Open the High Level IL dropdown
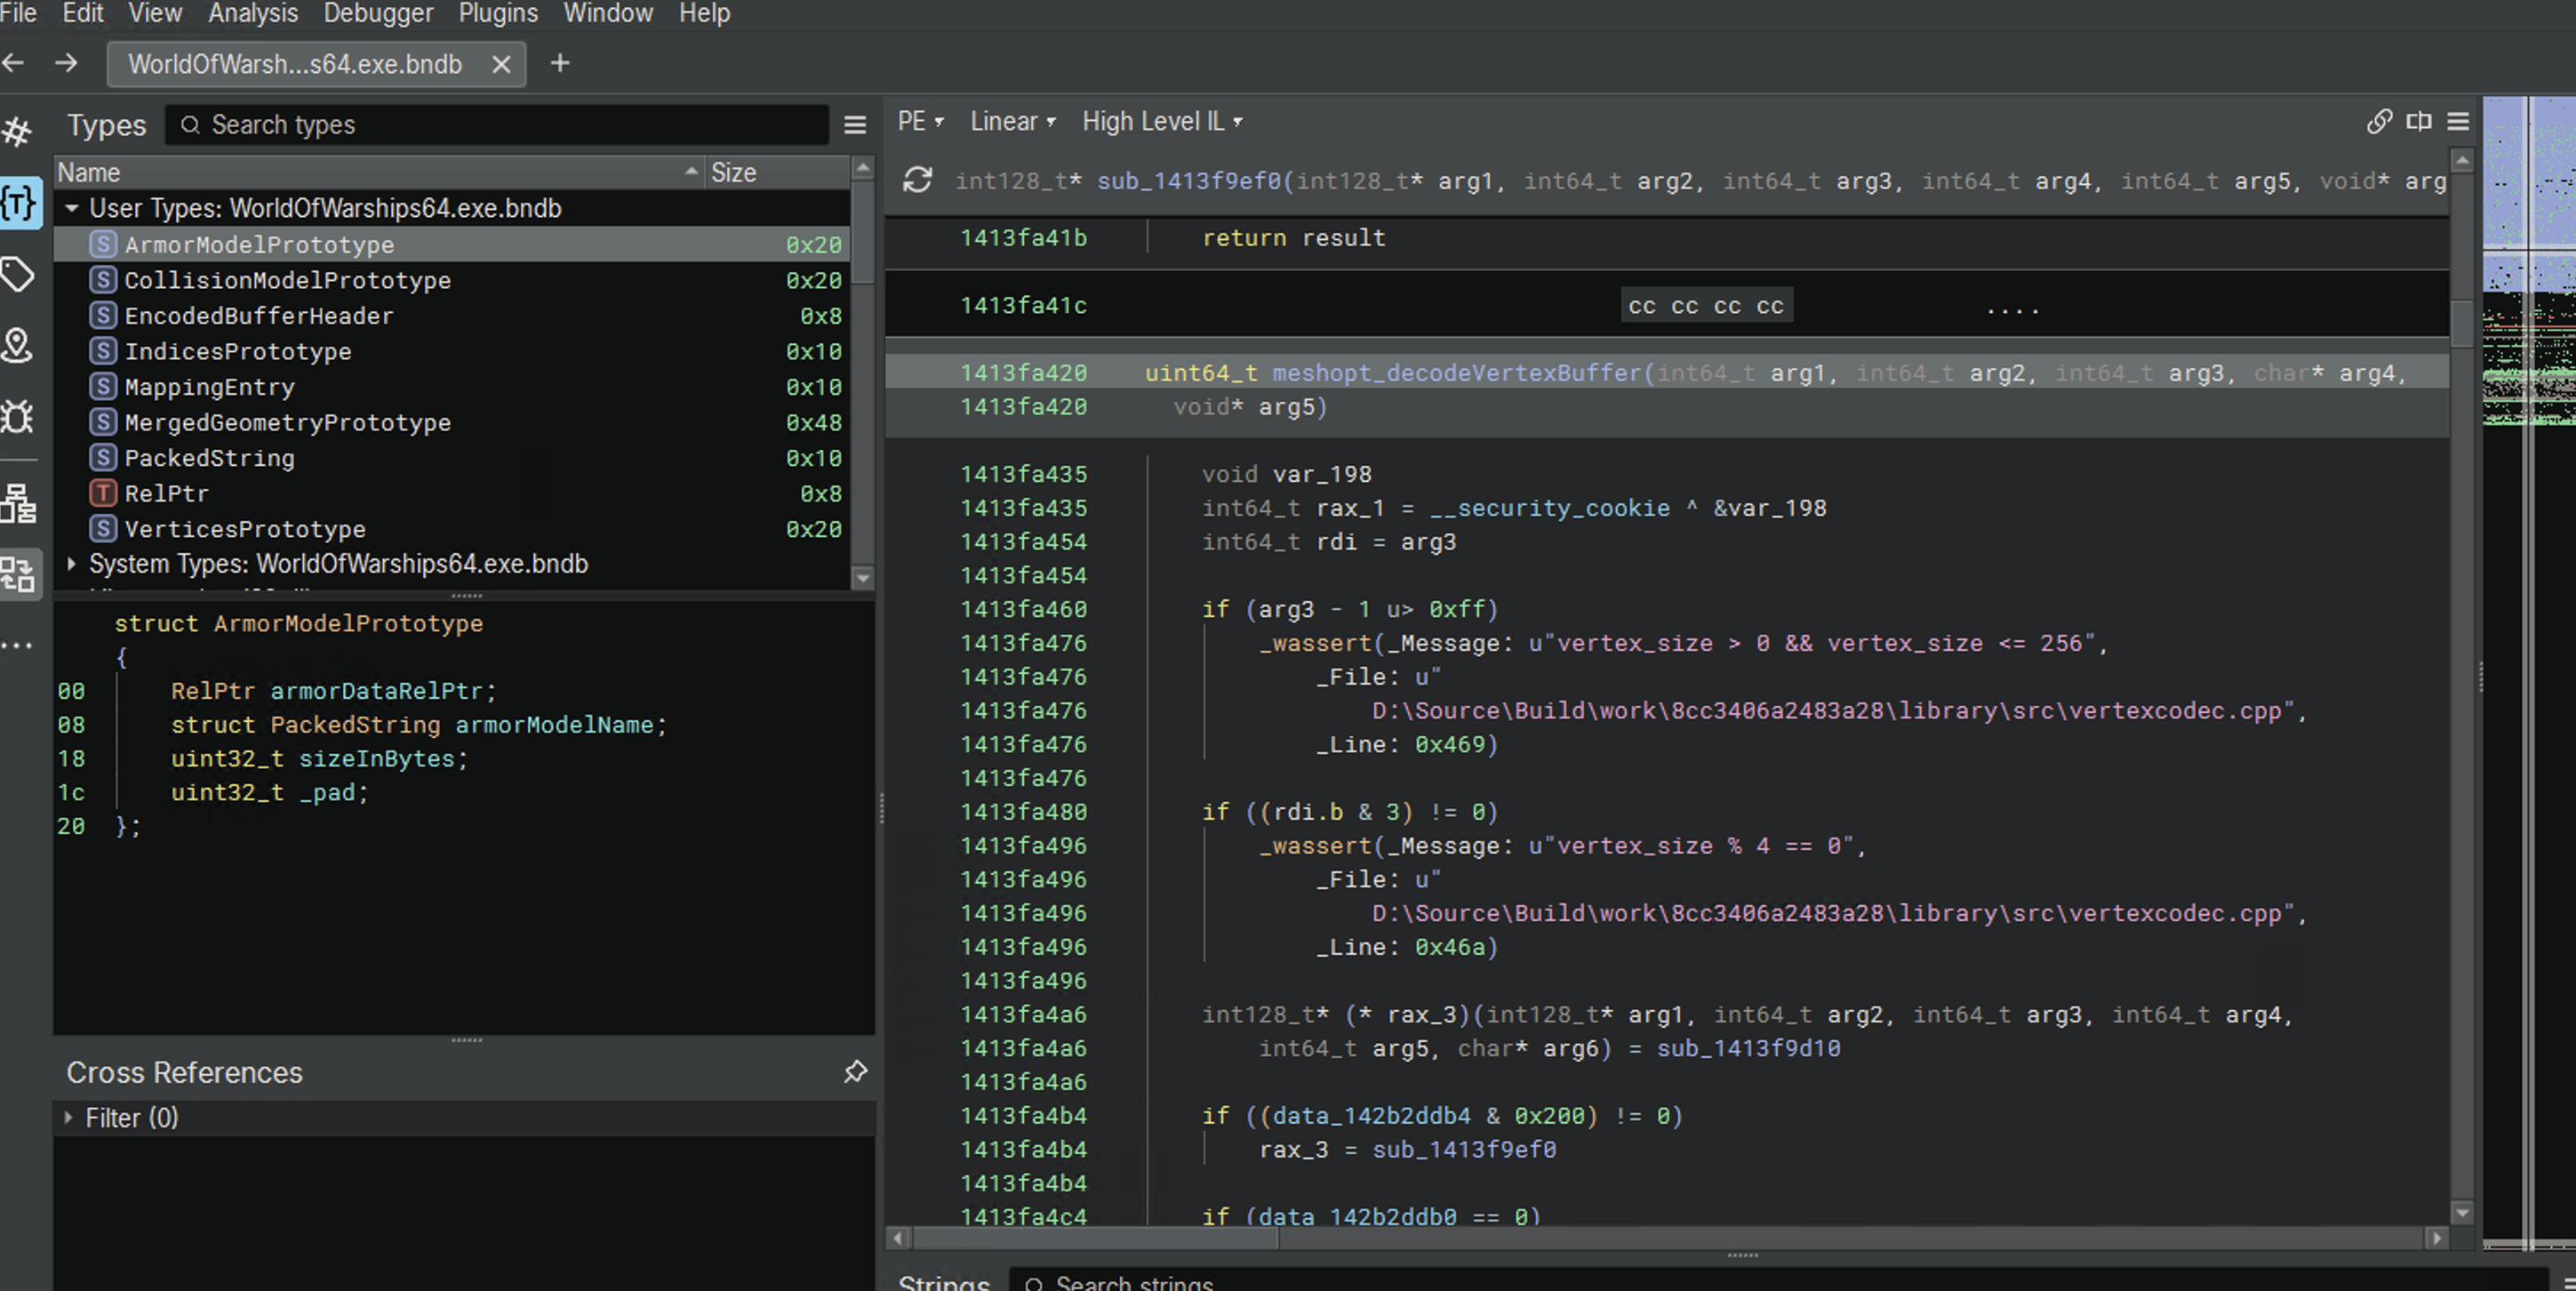The height and width of the screenshot is (1291, 2576). coord(1162,122)
